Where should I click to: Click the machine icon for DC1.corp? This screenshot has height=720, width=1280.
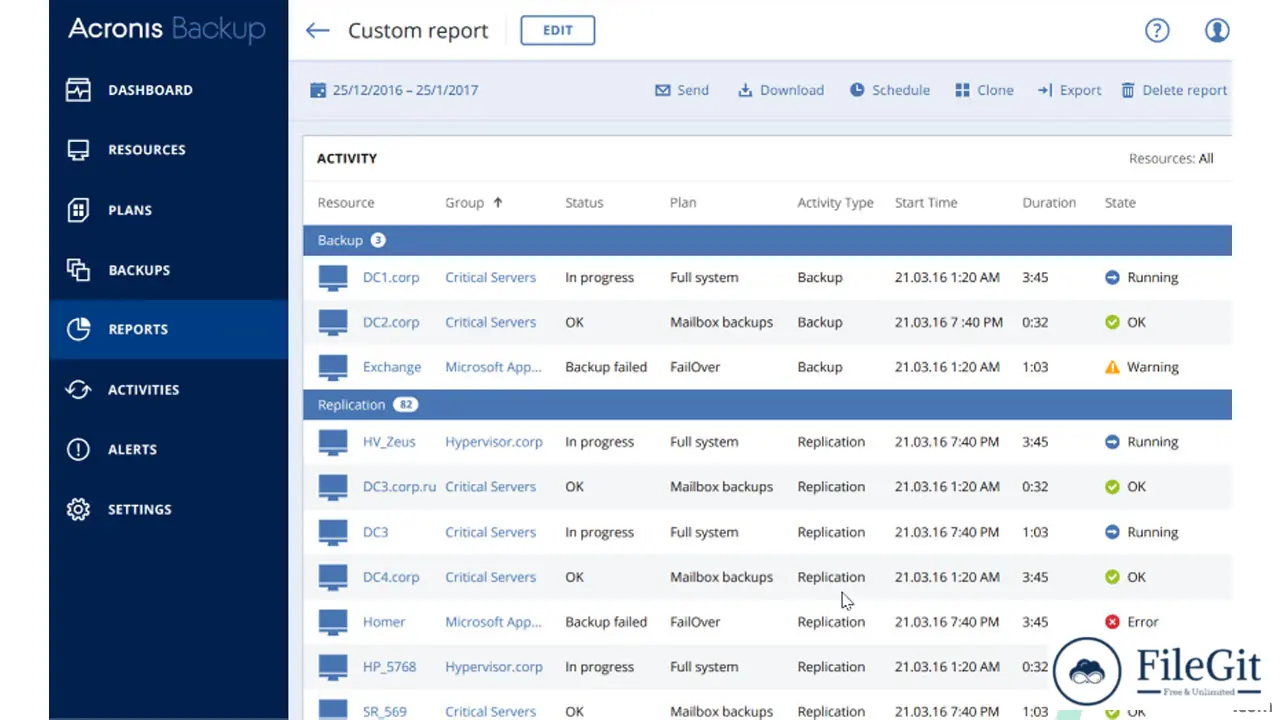coord(333,278)
